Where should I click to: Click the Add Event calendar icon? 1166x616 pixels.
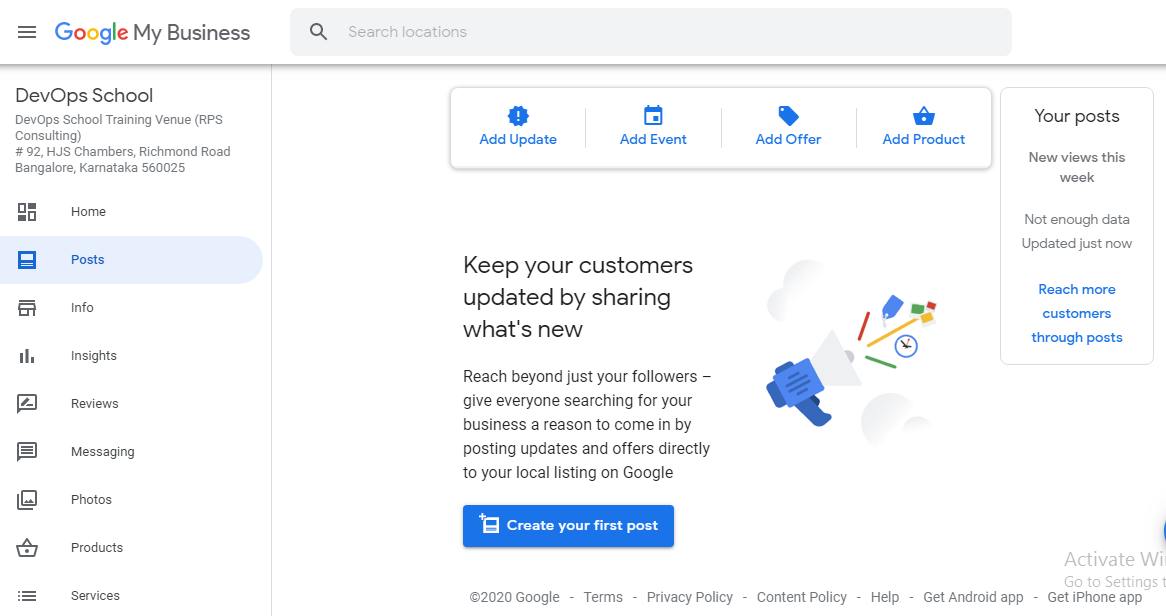653,115
